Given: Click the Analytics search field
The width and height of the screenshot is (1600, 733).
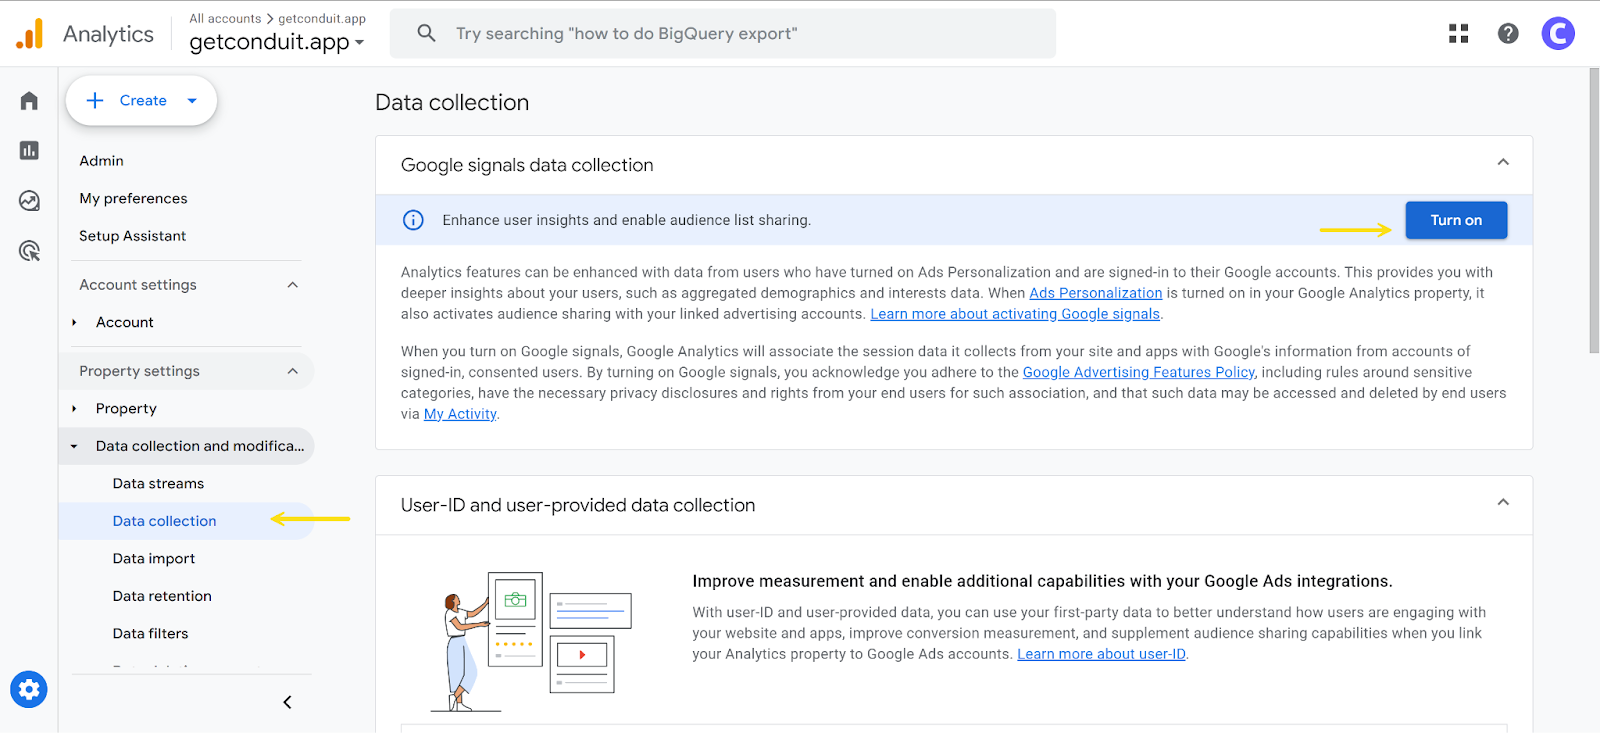Looking at the screenshot, I should pyautogui.click(x=722, y=34).
